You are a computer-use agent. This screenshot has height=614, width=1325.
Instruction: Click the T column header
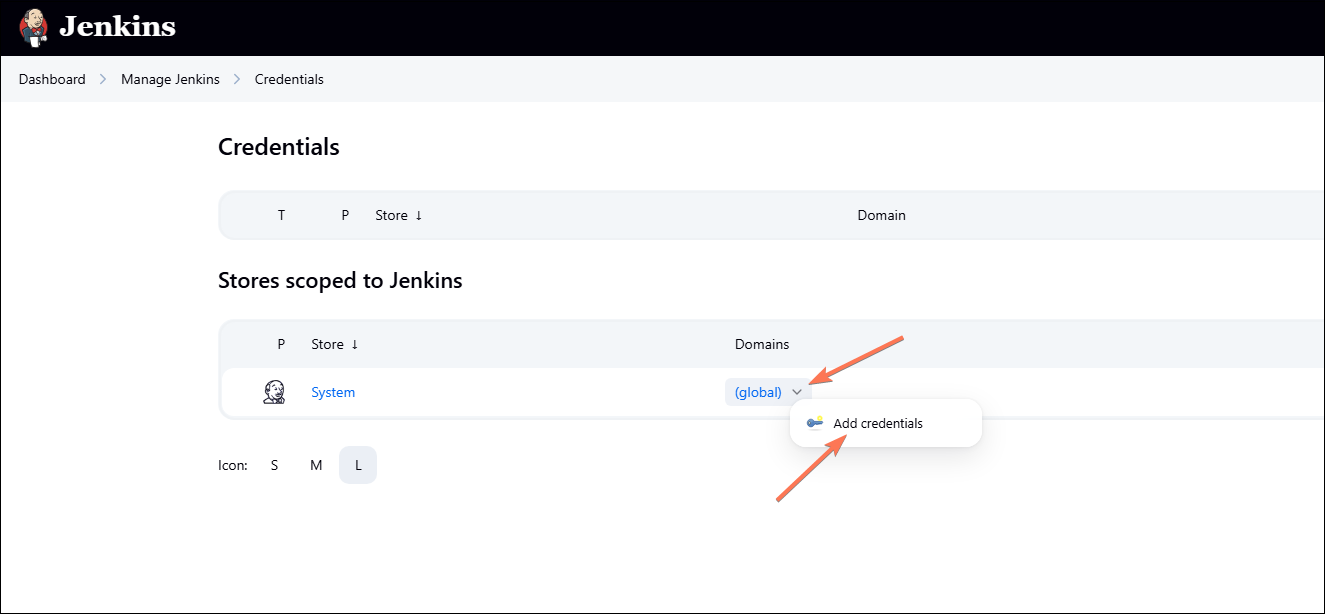point(281,215)
